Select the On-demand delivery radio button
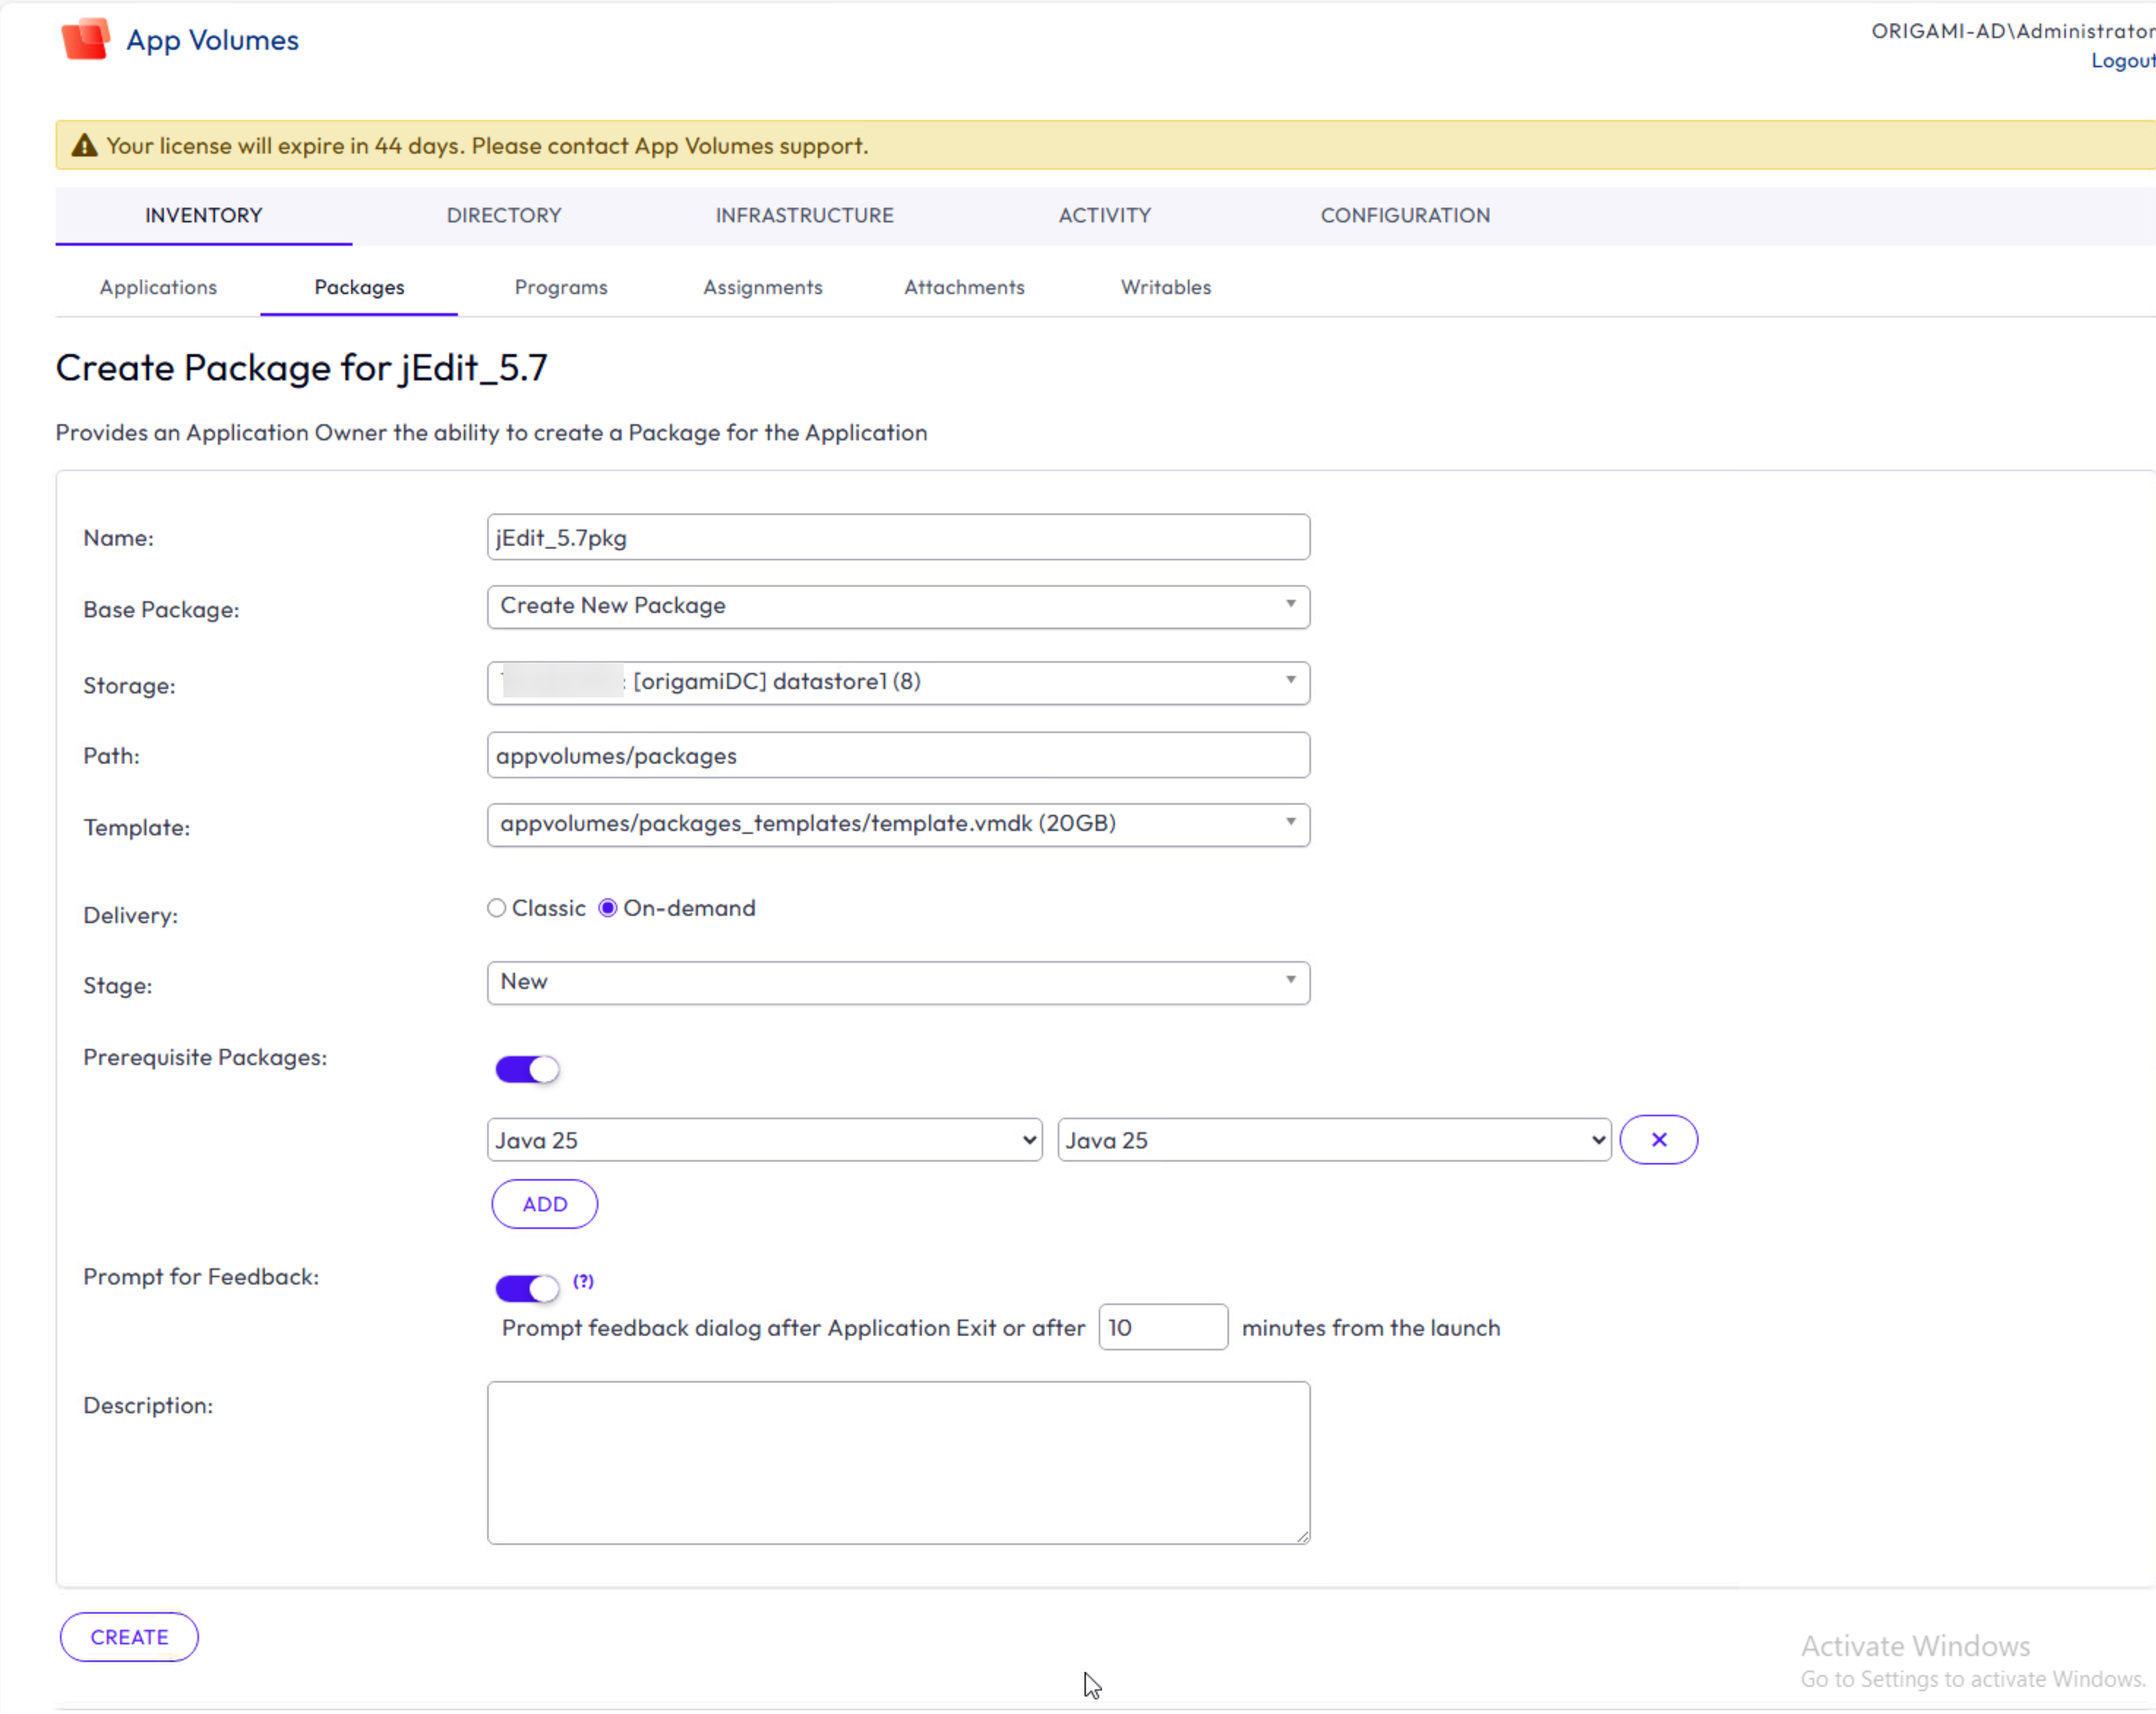 coord(607,908)
